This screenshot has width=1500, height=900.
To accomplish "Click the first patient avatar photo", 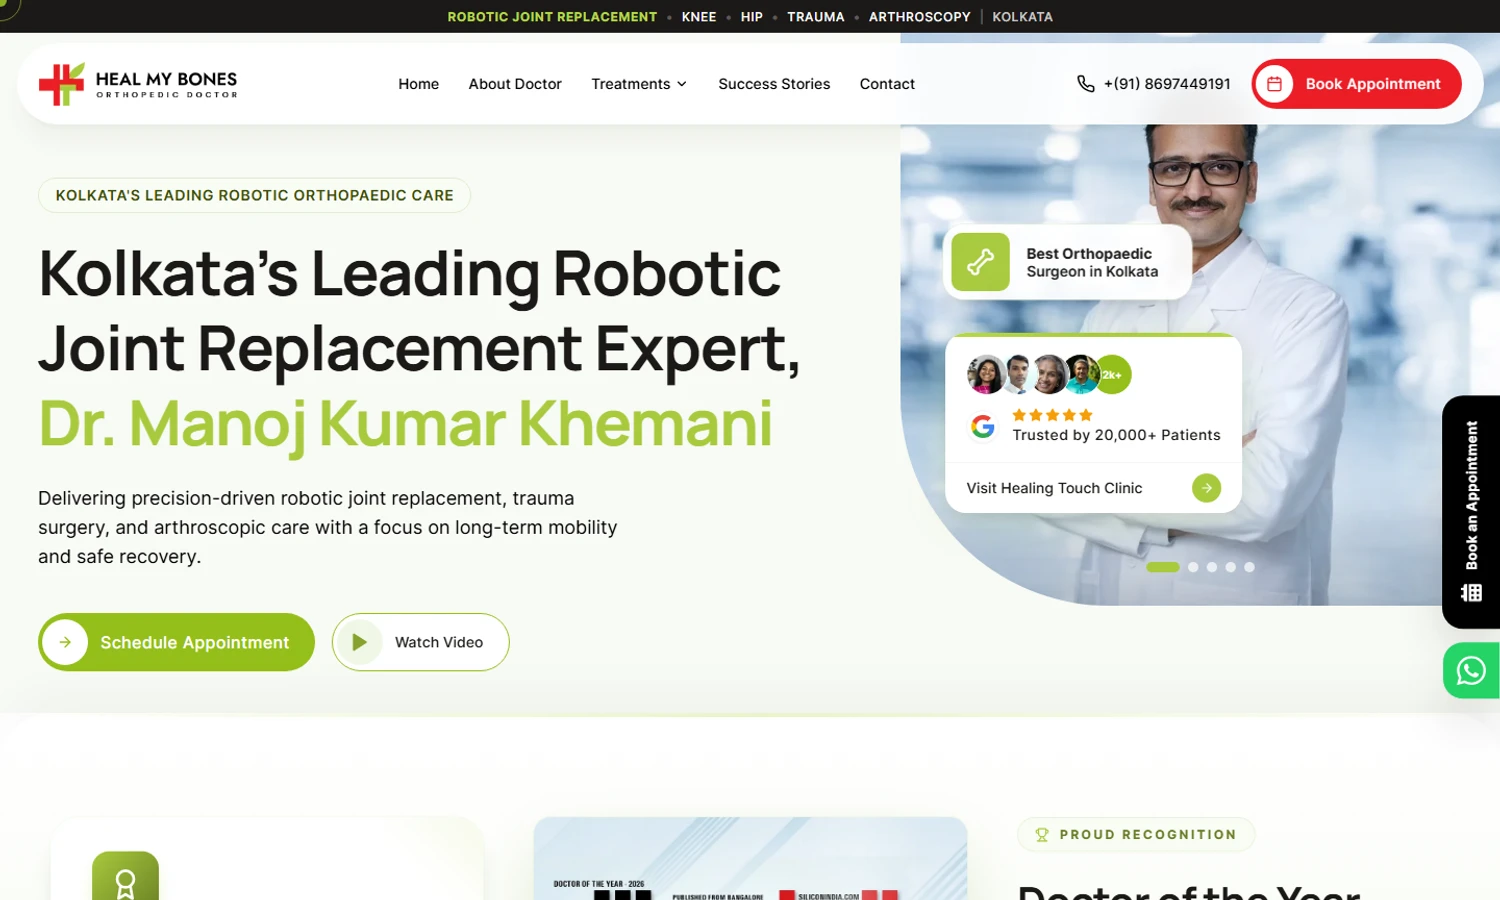I will [986, 375].
